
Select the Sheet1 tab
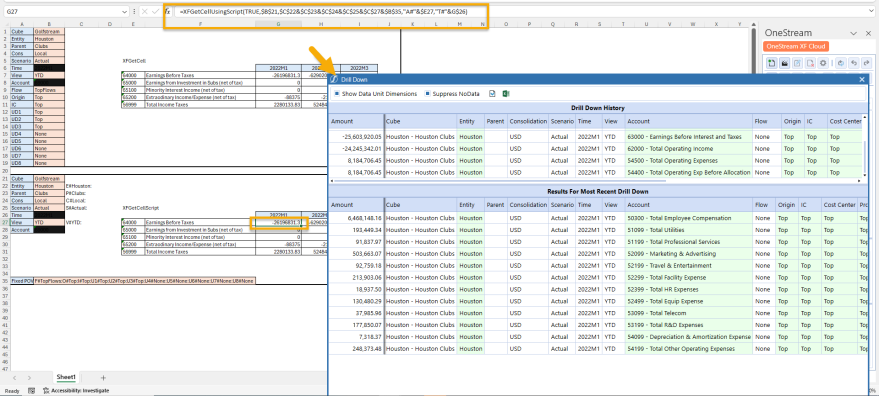66,377
